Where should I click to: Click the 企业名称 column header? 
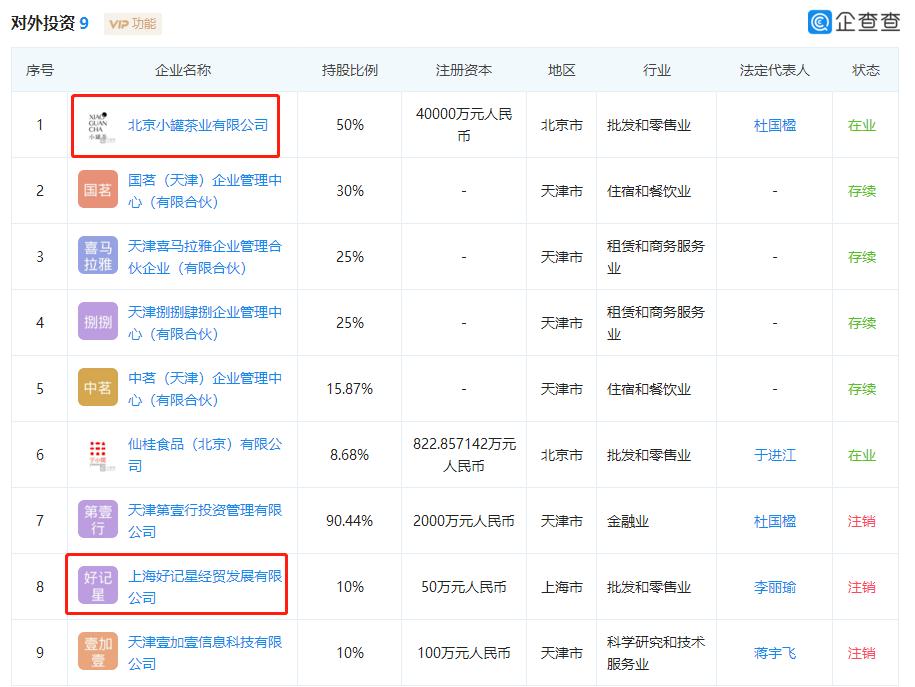[x=183, y=70]
